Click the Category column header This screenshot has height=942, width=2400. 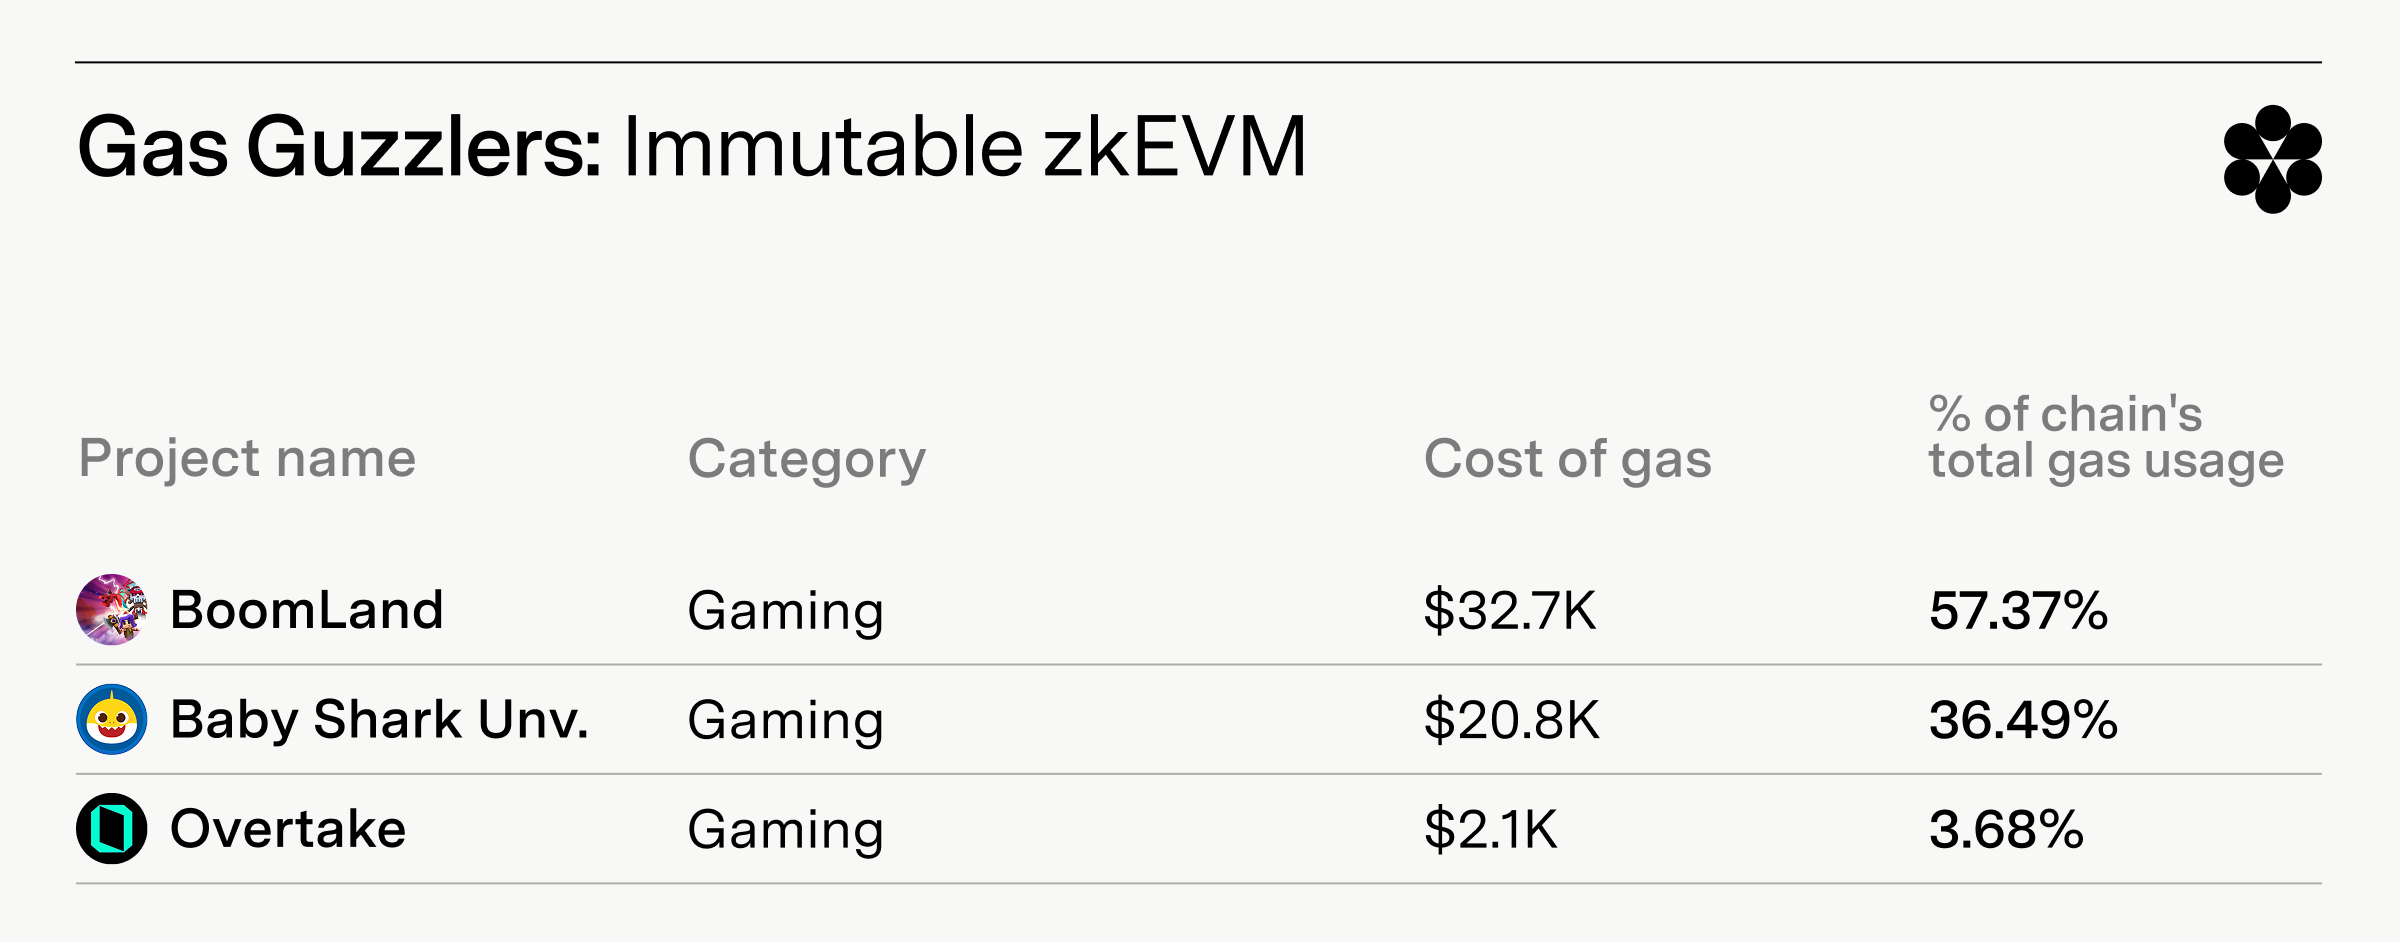click(807, 460)
